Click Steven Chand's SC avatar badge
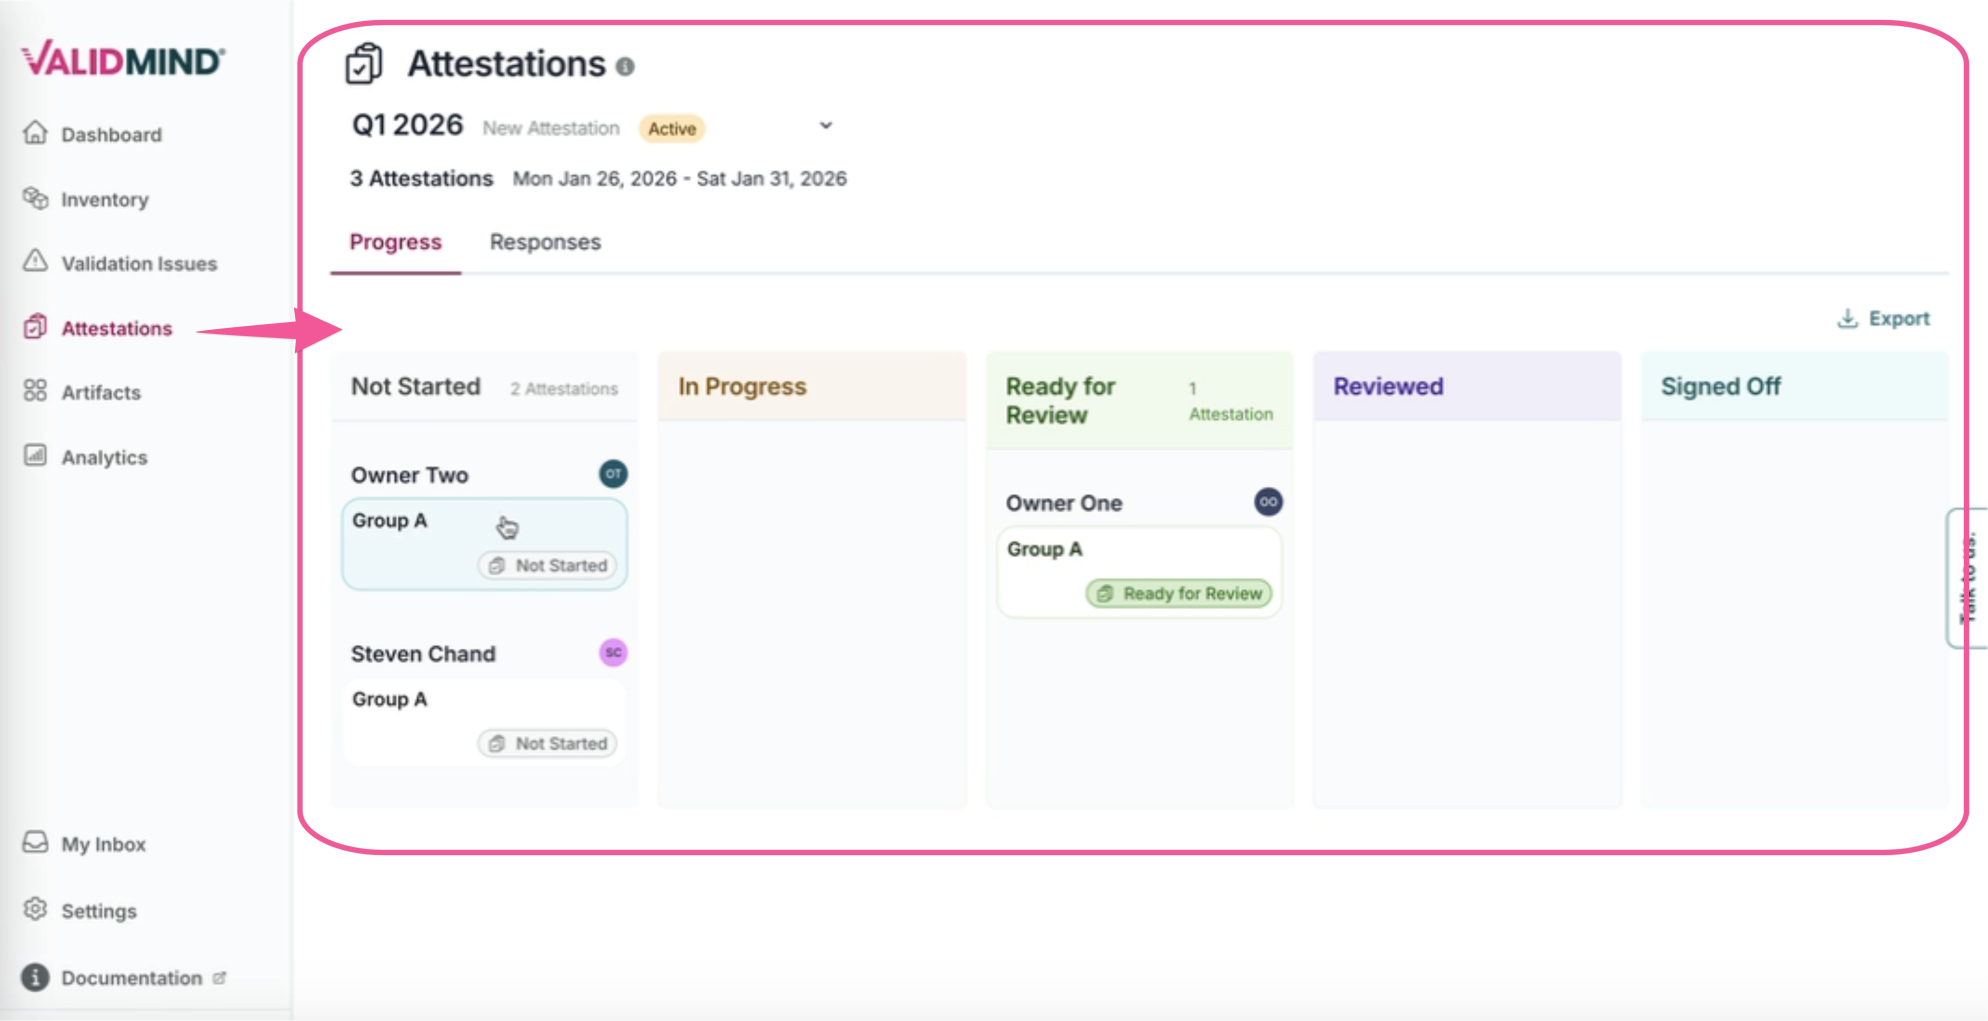Image resolution: width=1988 pixels, height=1021 pixels. coord(613,653)
